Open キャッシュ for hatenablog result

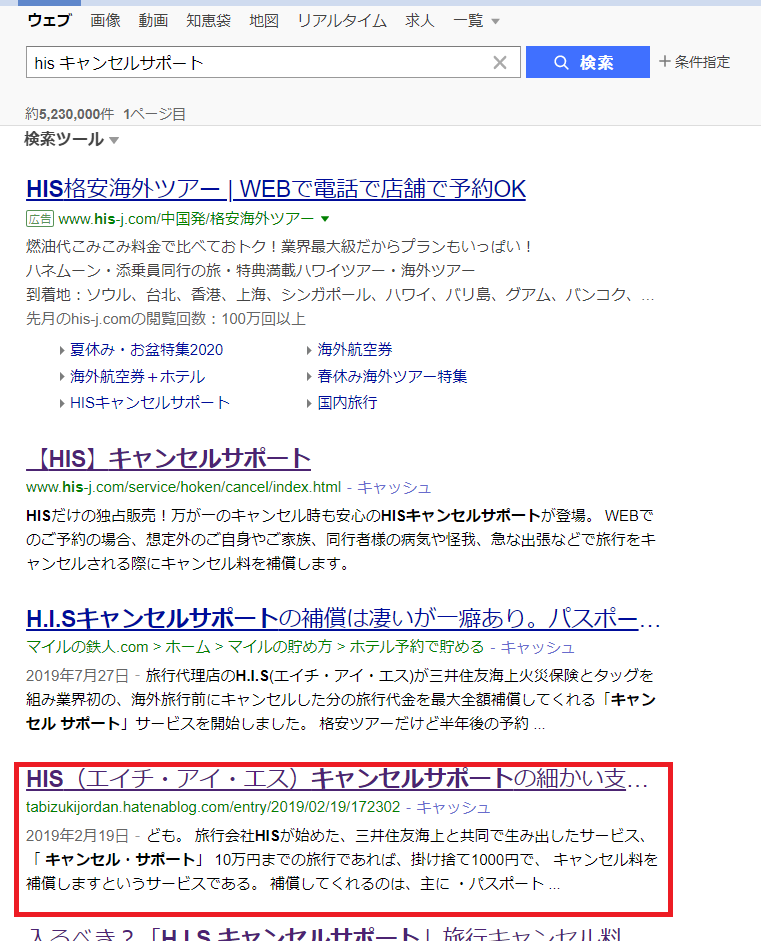click(453, 808)
